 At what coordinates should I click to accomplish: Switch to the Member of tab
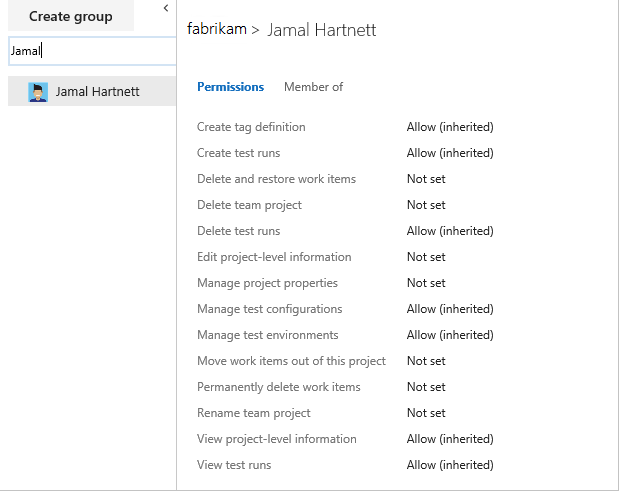coord(313,87)
